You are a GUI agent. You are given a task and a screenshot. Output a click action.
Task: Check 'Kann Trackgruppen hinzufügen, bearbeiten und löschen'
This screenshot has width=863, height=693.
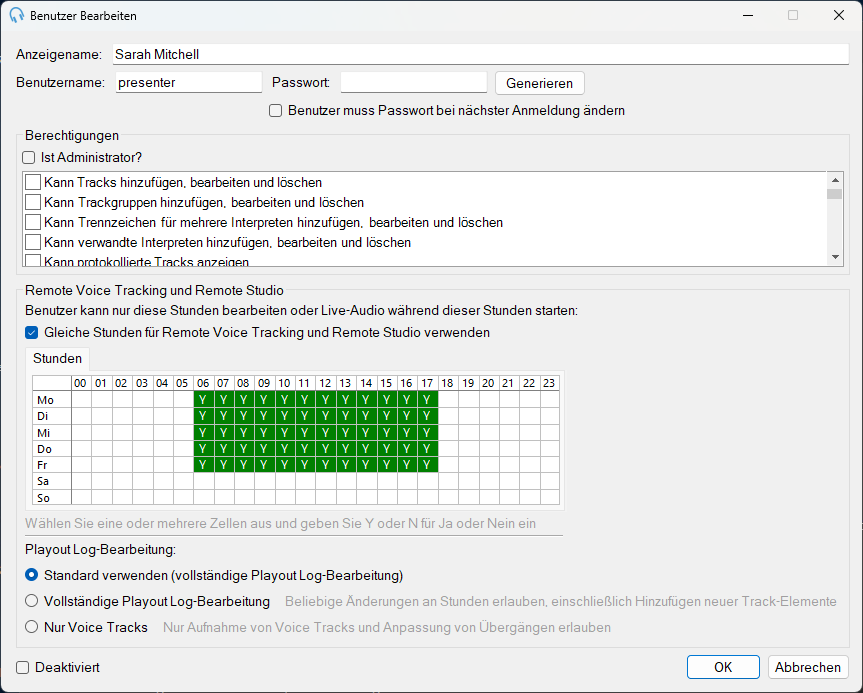pos(33,202)
